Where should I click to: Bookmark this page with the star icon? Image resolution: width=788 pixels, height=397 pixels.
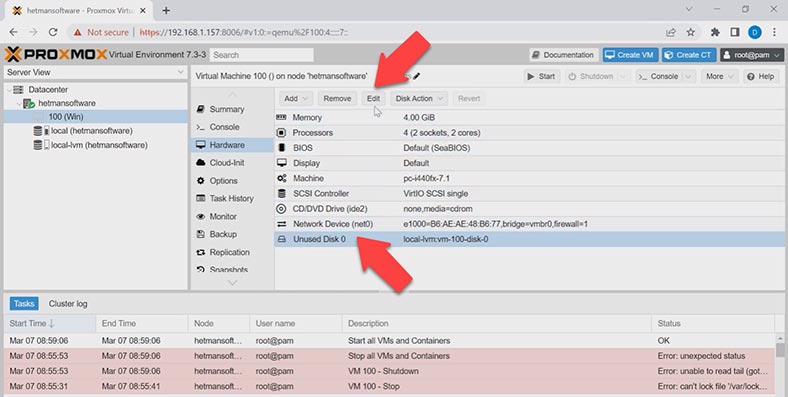(691, 32)
